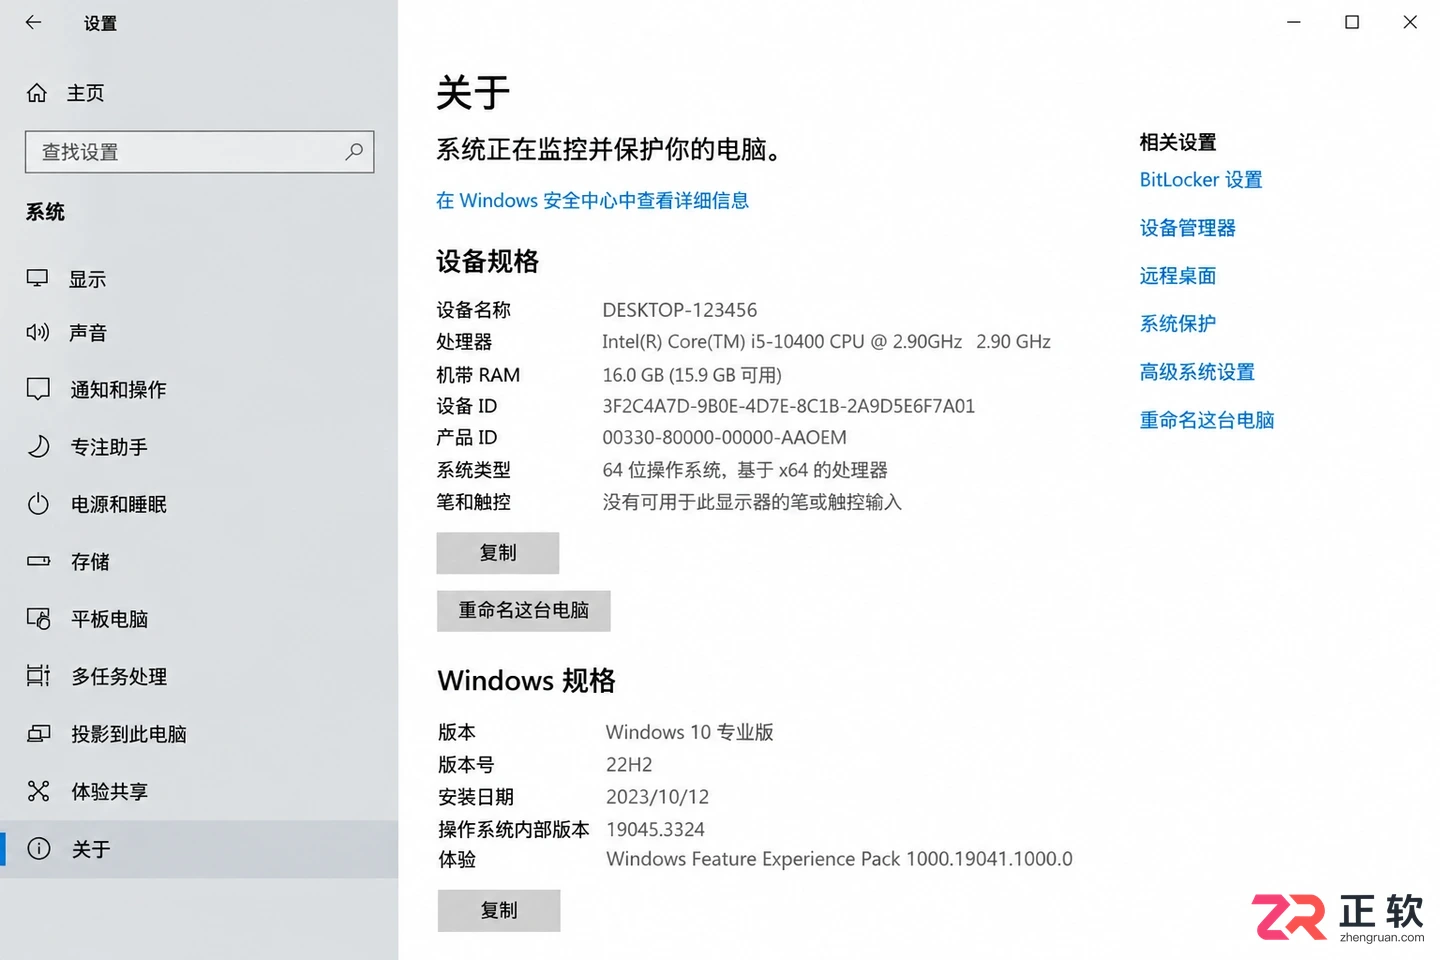1440x960 pixels.
Task: Click the 通知和操作 message icon
Action: click(38, 390)
